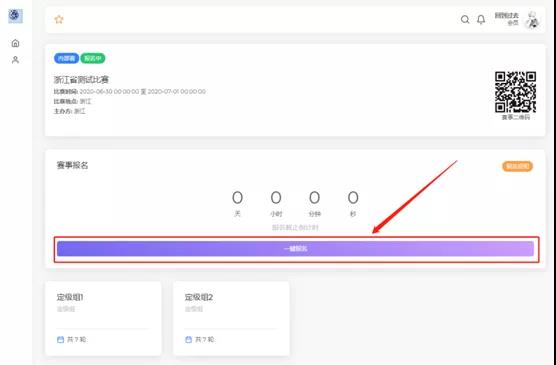
Task: Click the site logo in sidebar
Action: pyautogui.click(x=15, y=16)
